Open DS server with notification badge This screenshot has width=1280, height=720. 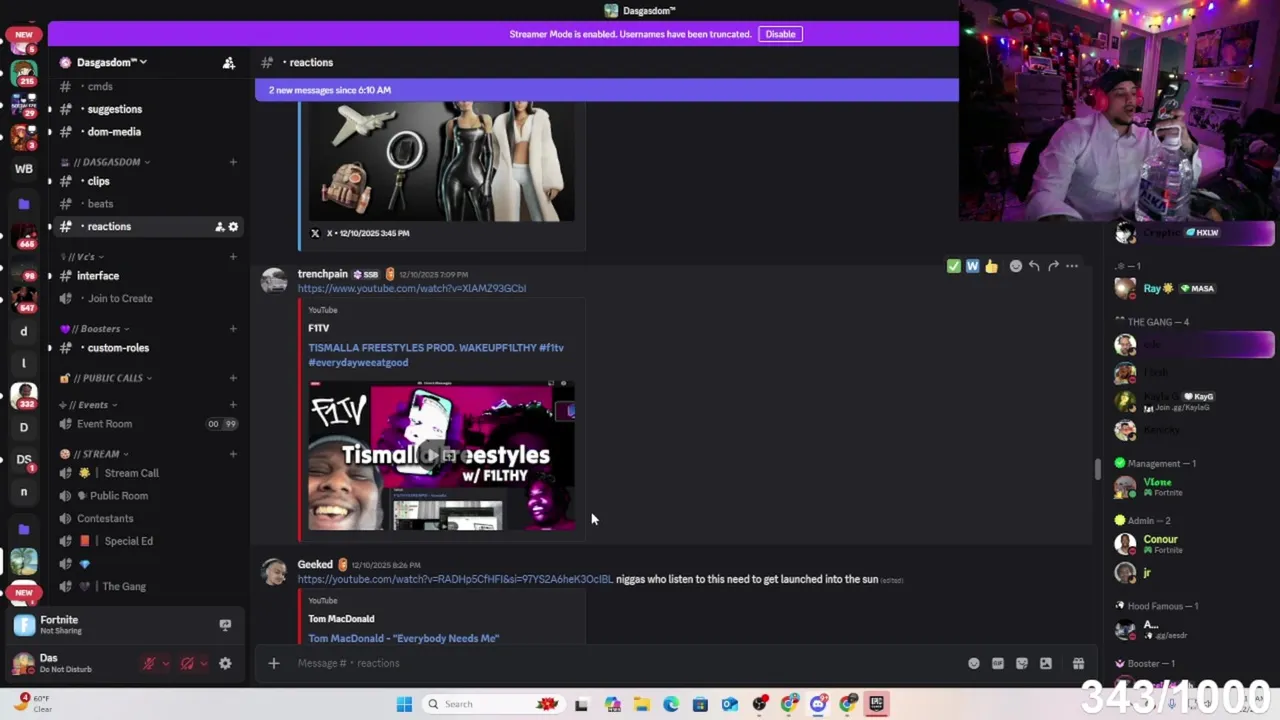(24, 460)
